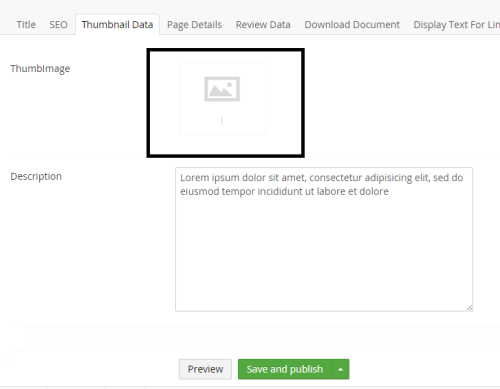This screenshot has height=389, width=500.
Task: Click the word consectetur in the description
Action: 336,178
